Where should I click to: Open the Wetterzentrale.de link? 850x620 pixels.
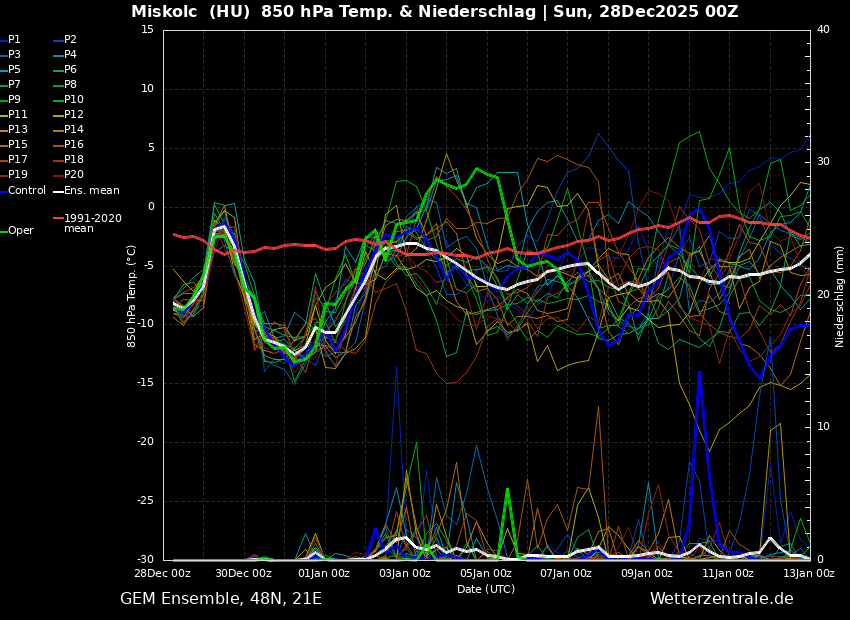[721, 599]
